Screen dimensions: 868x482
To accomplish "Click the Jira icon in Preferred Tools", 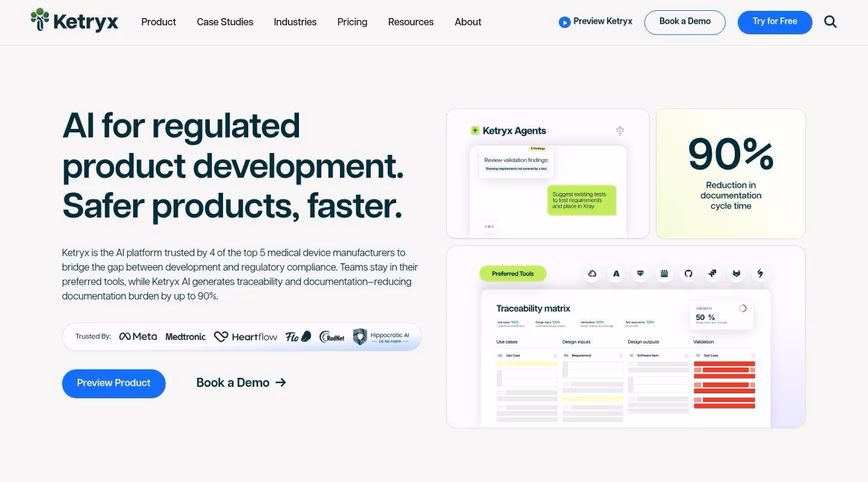I will (x=712, y=273).
